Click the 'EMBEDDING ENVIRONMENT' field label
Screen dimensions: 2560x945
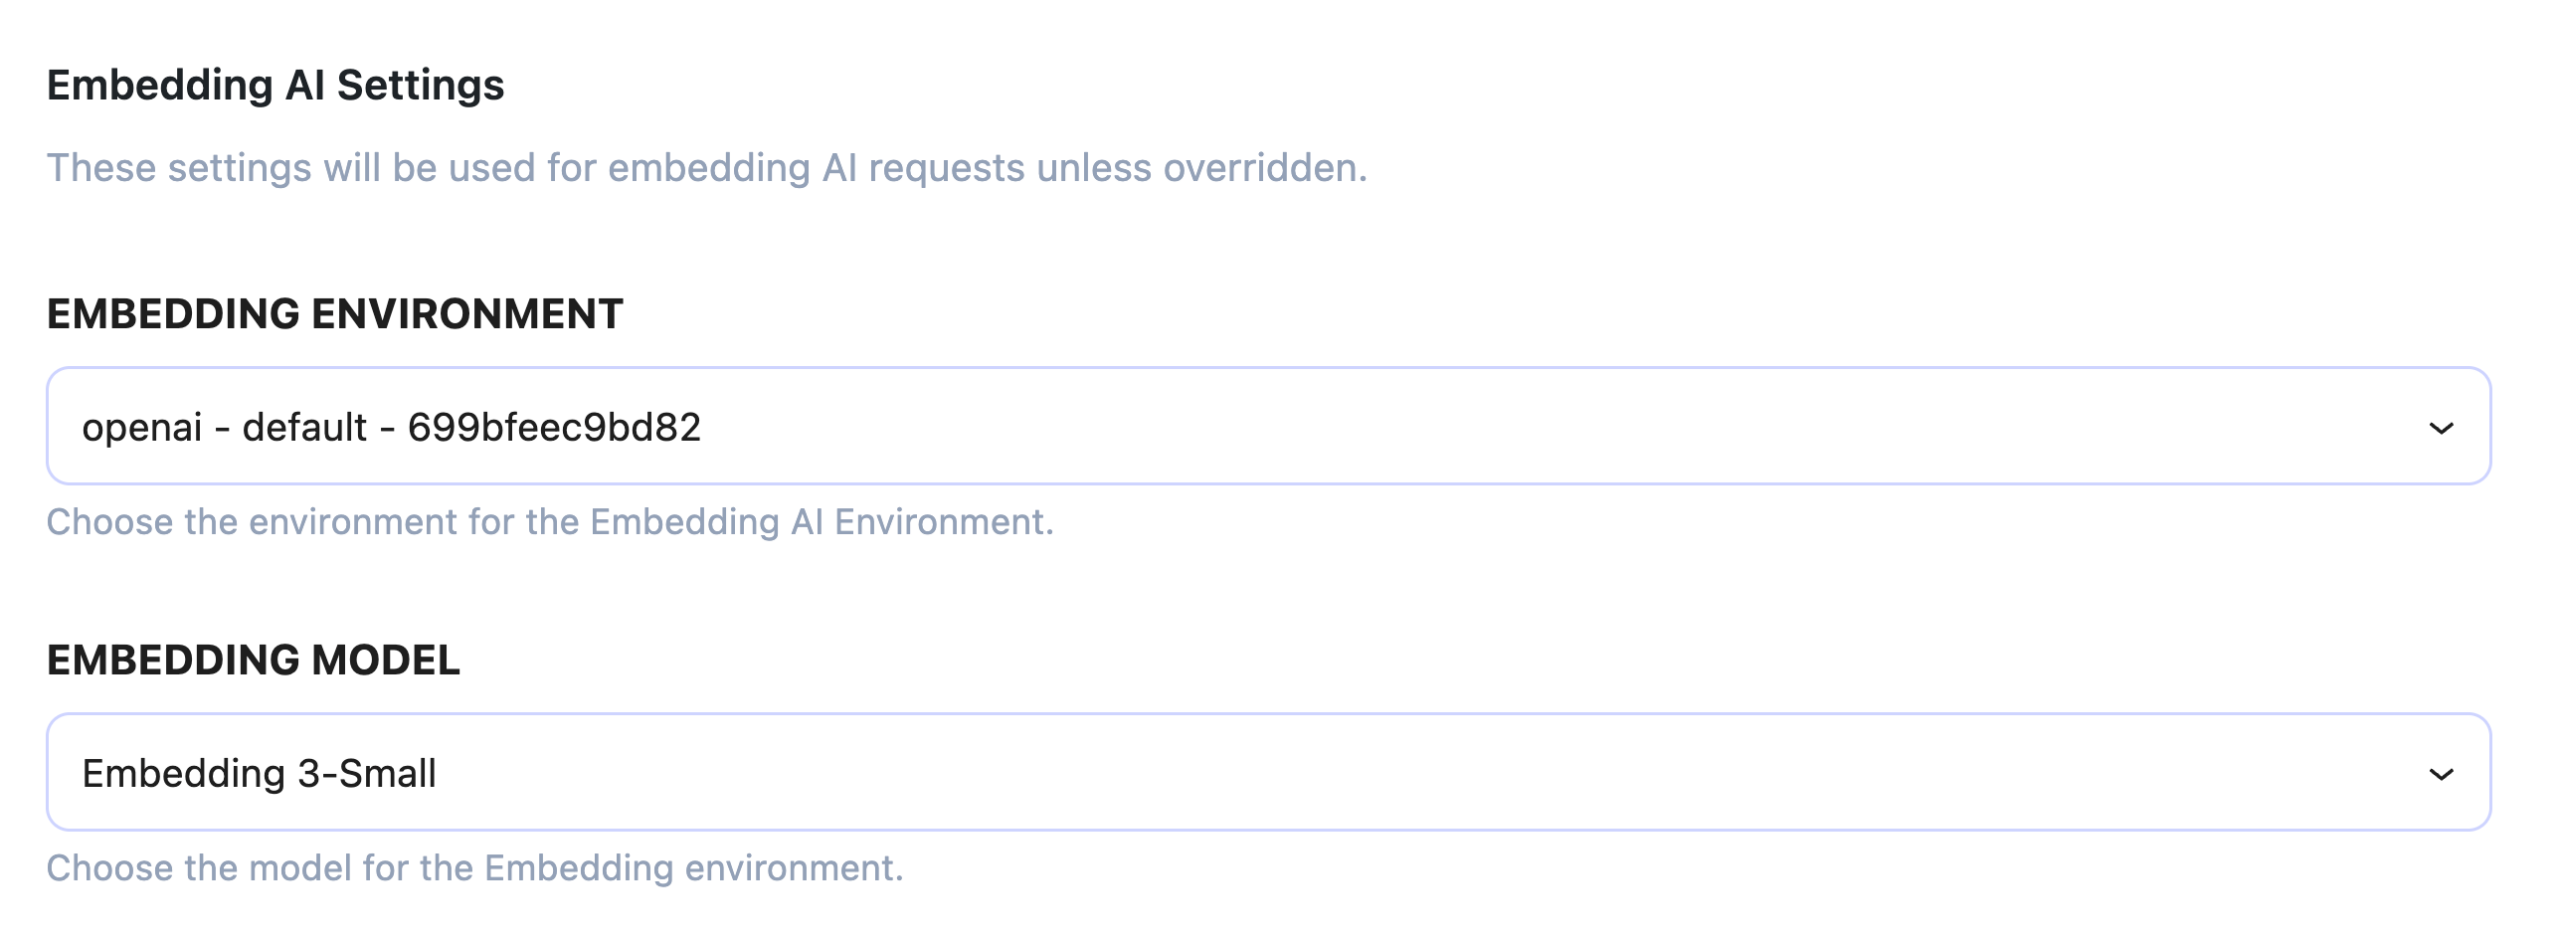335,314
